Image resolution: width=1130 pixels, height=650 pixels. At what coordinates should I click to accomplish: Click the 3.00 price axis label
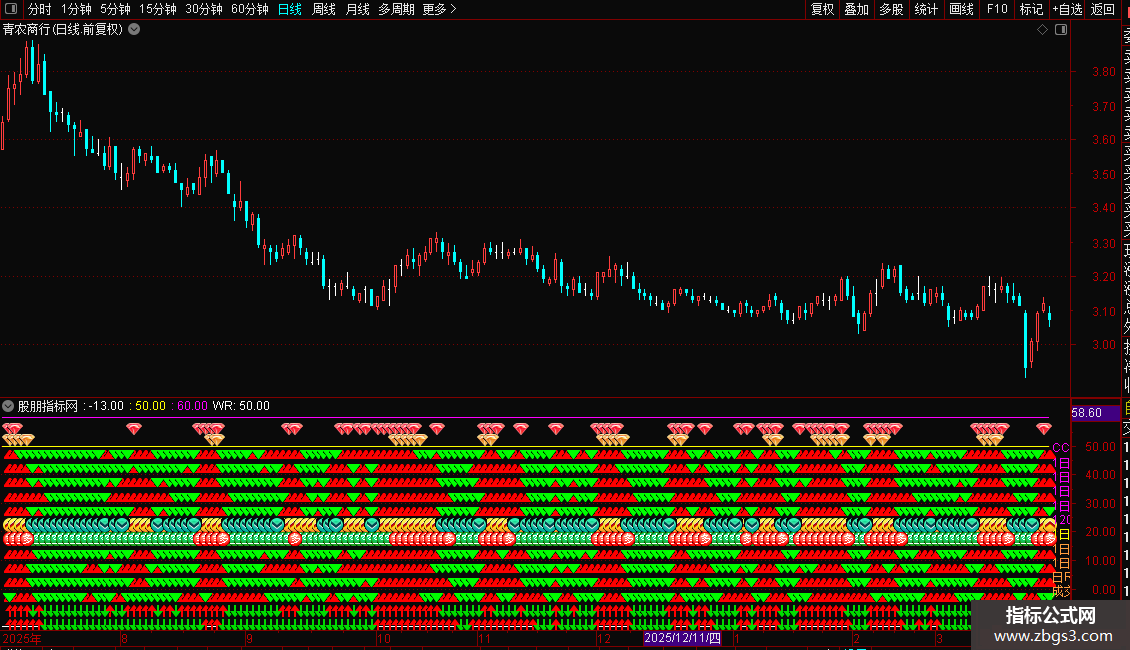[1103, 344]
